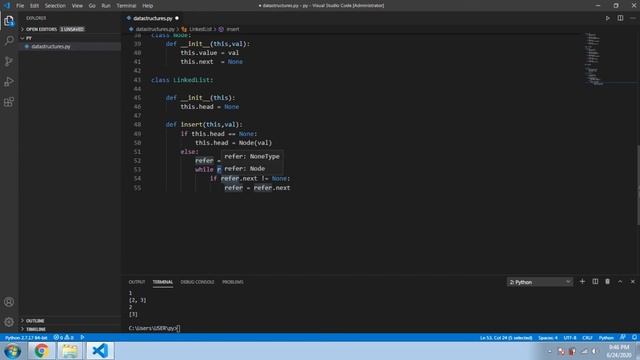The width and height of the screenshot is (640, 360).
Task: Open errors and warnings count in status bar
Action: click(64, 338)
